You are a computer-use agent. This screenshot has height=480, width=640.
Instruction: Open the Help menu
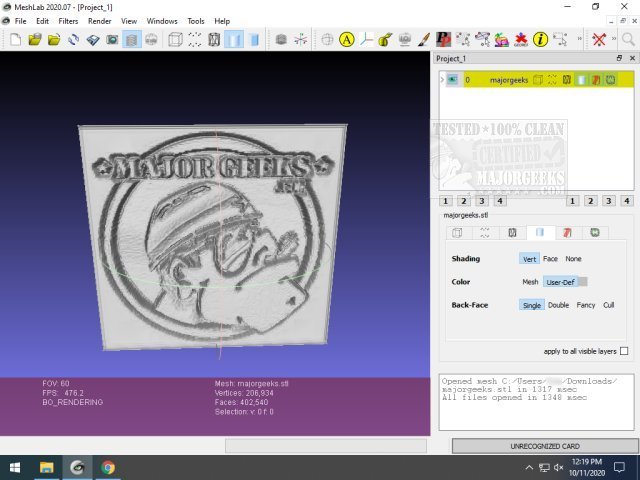pyautogui.click(x=222, y=21)
